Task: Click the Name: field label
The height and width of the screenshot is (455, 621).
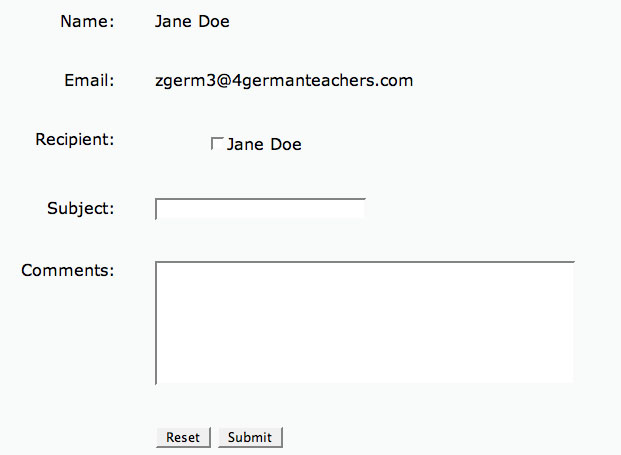Action: pos(87,21)
